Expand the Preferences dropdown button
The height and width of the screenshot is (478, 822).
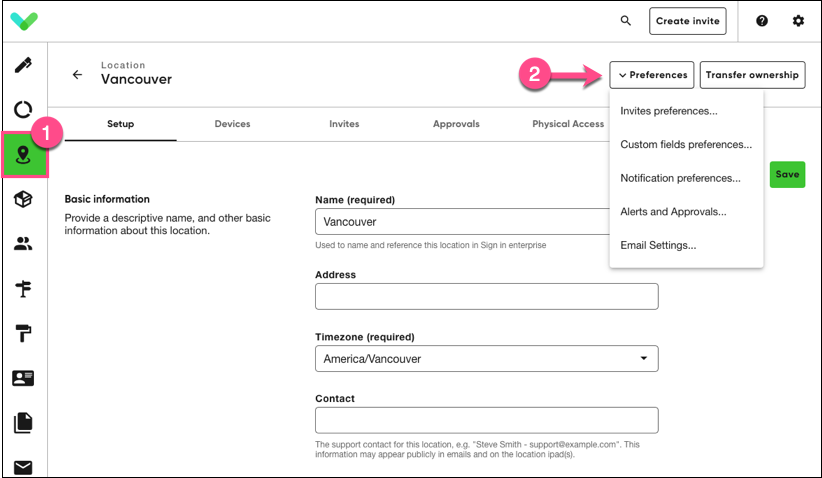pos(652,75)
